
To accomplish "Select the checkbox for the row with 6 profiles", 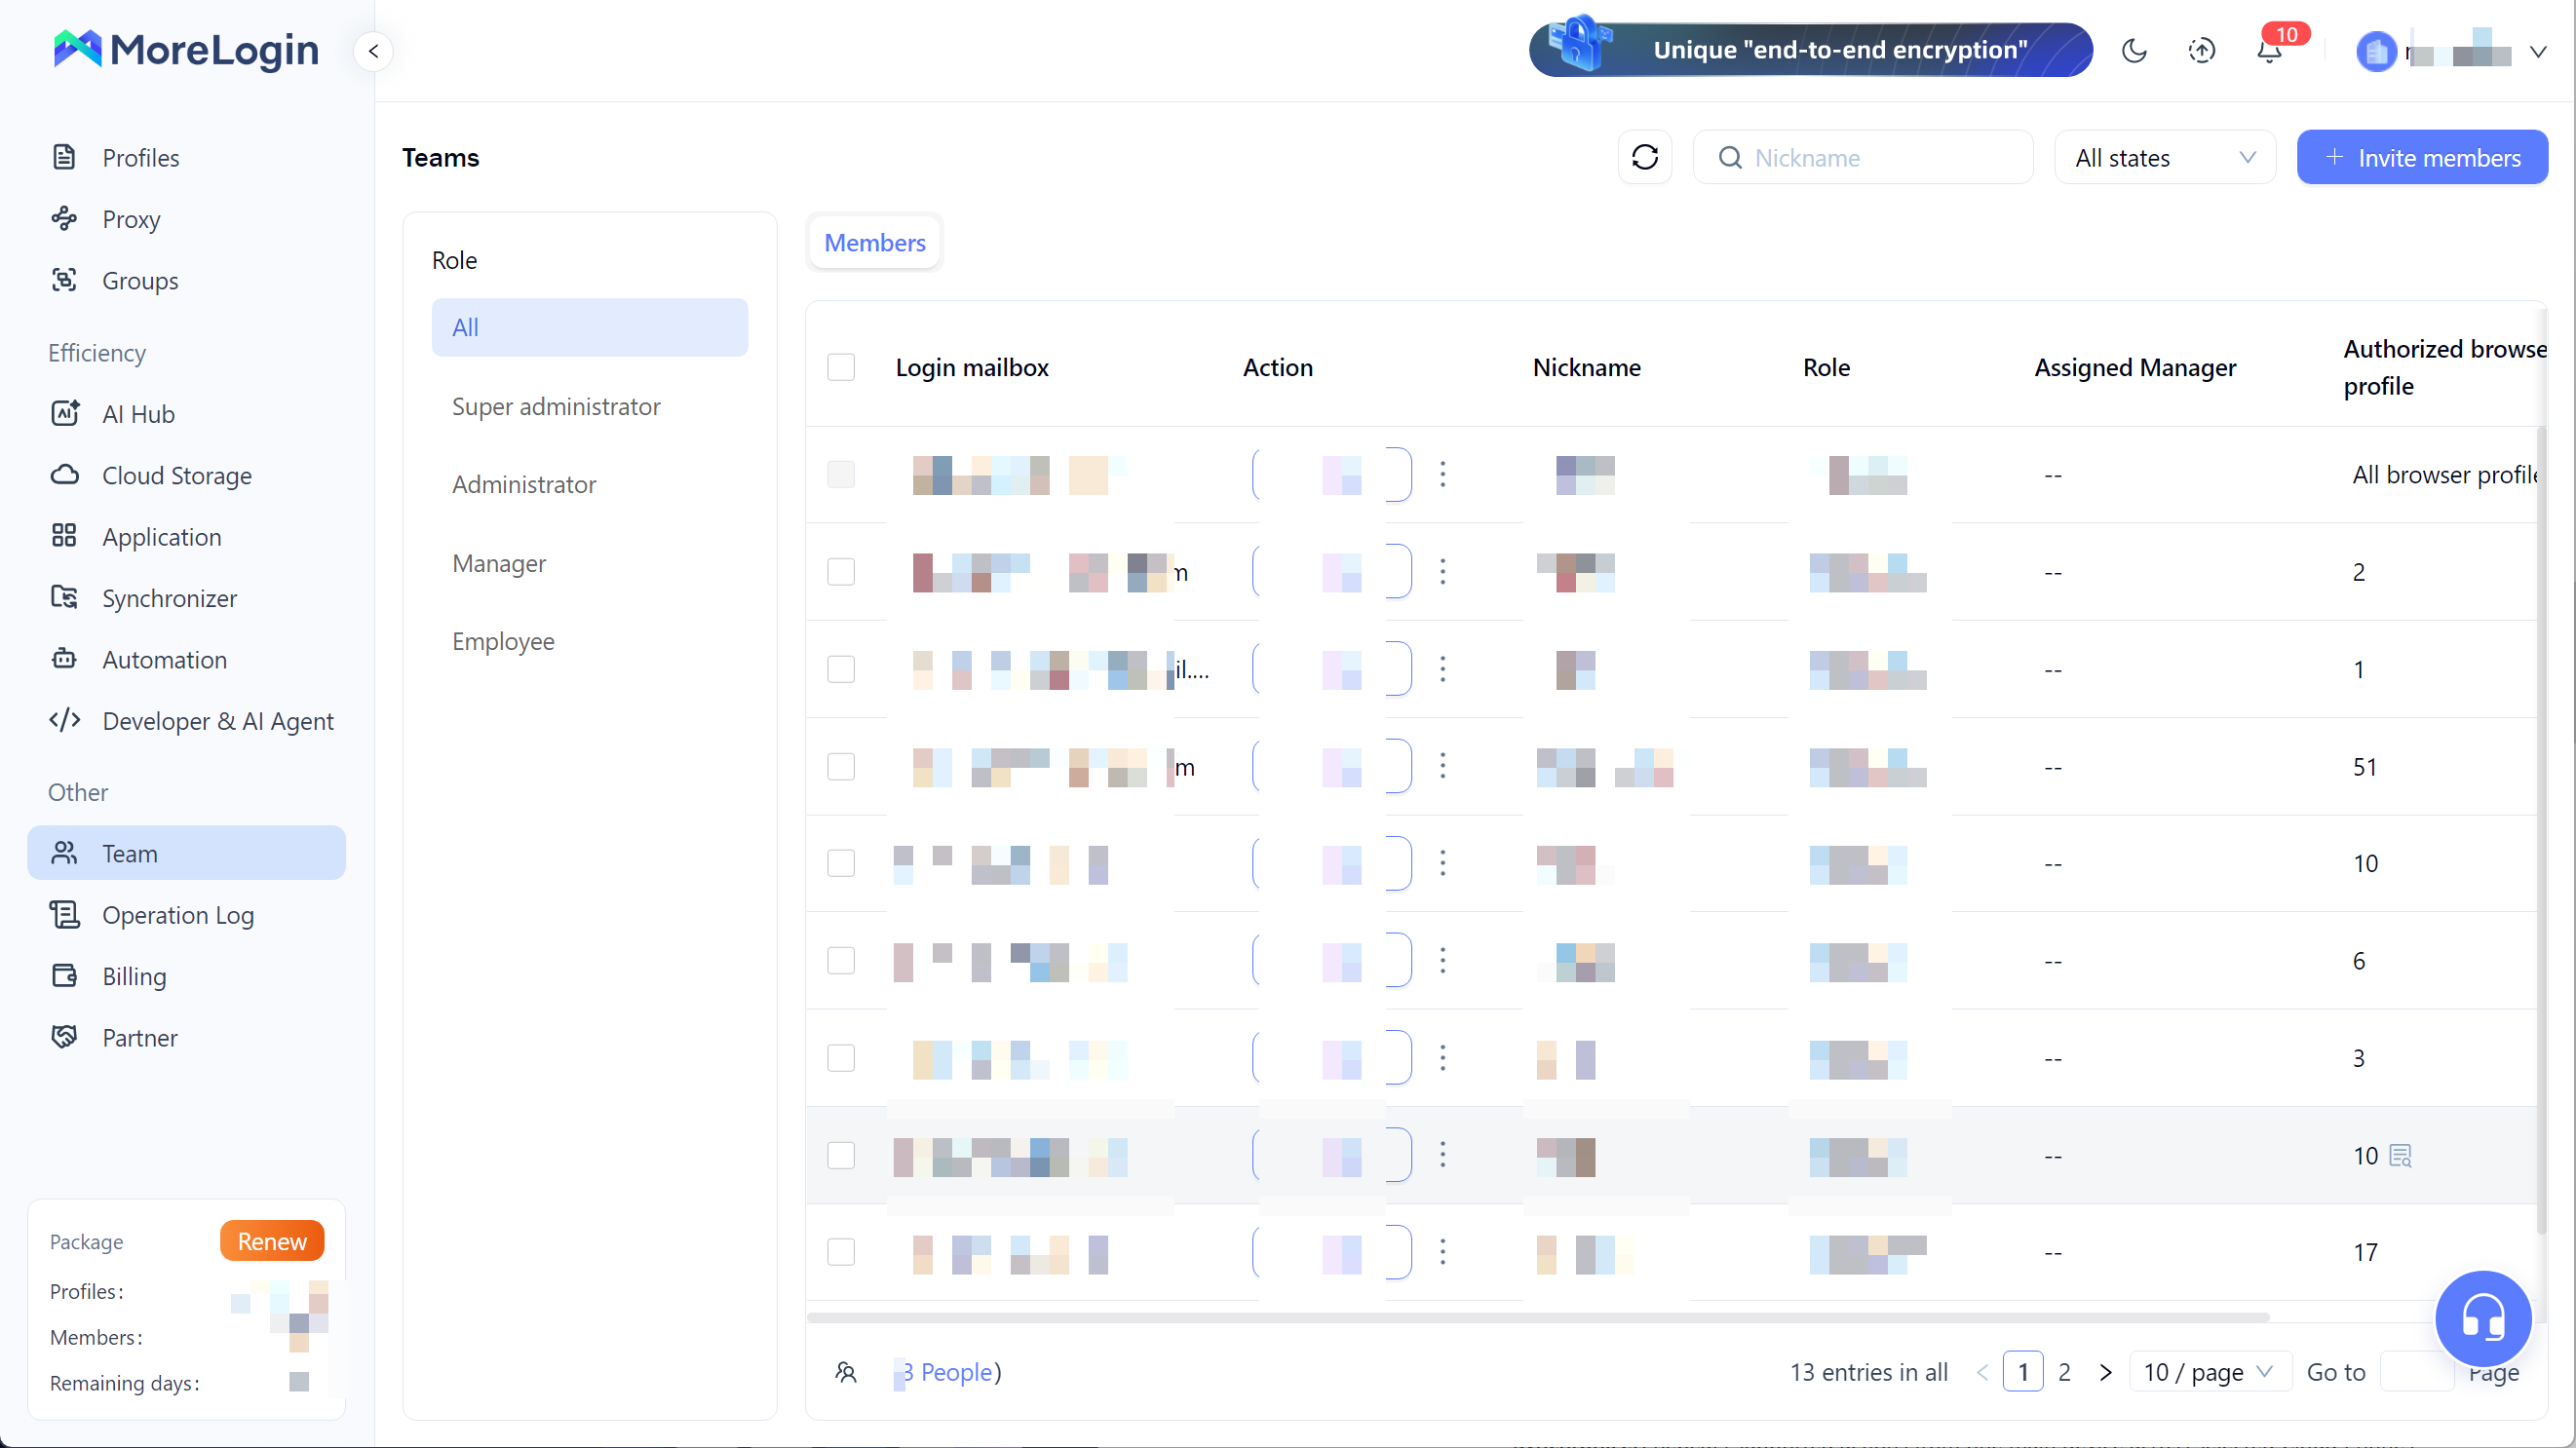I will click(841, 960).
